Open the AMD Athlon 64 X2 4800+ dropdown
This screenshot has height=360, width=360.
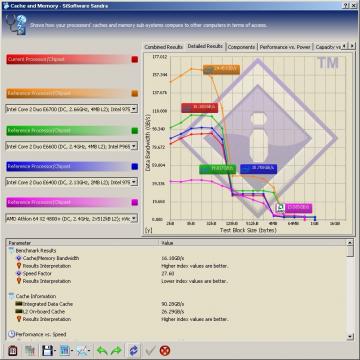point(134,219)
